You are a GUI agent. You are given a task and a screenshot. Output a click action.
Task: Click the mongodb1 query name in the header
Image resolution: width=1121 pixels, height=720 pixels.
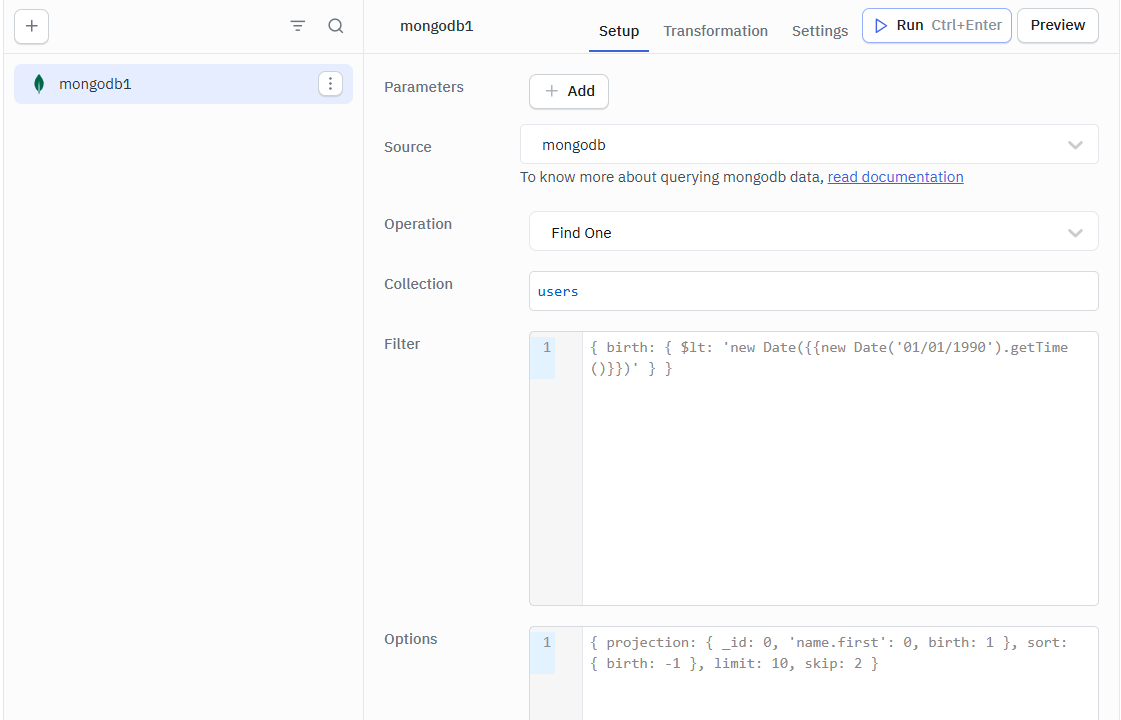click(x=436, y=26)
